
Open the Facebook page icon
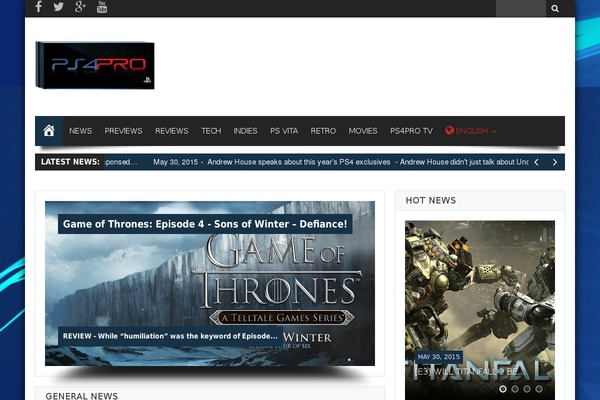click(38, 7)
